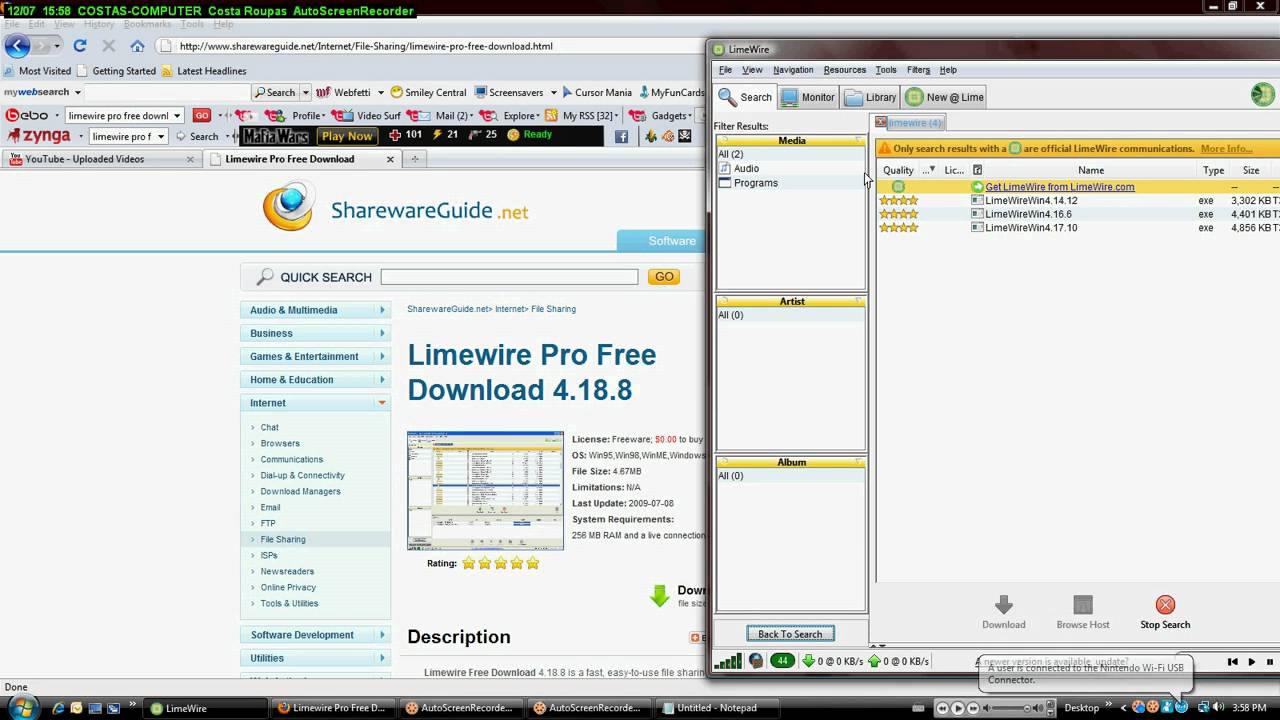Open Bebo search box dropdown
Viewport: 1280px width, 720px height.
coord(177,115)
